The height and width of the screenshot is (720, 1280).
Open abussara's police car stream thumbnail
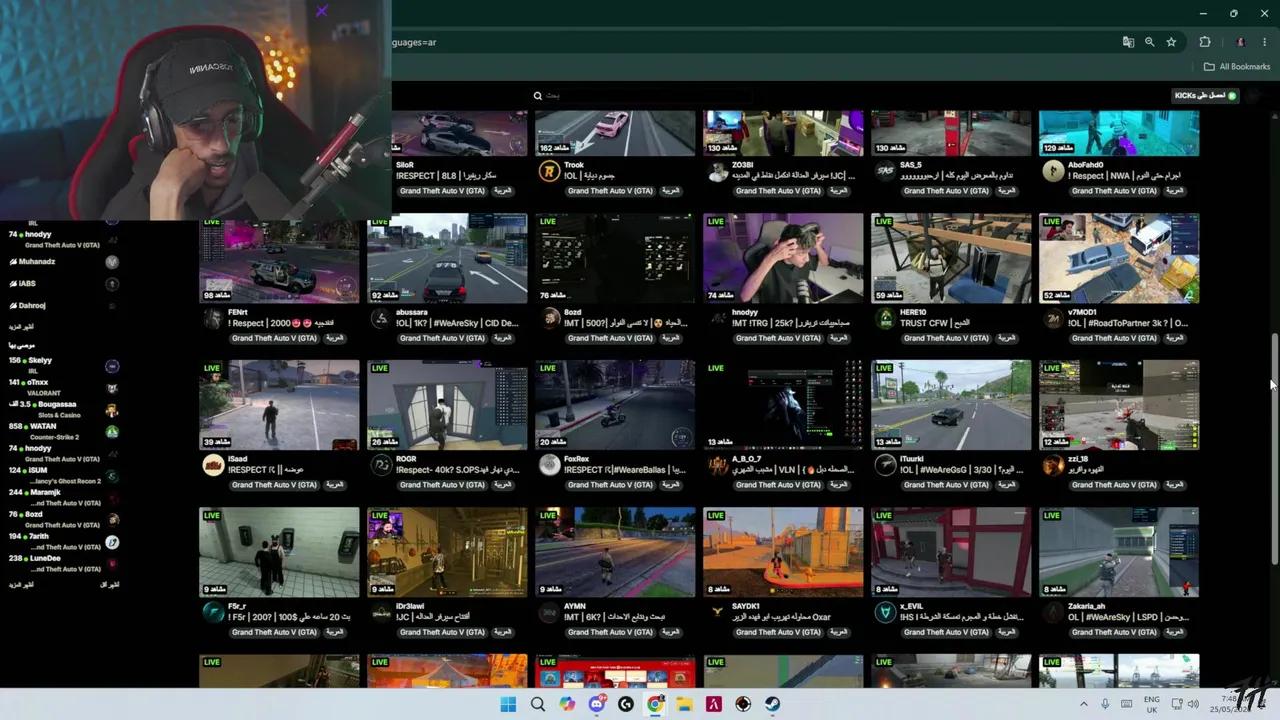[x=447, y=258]
